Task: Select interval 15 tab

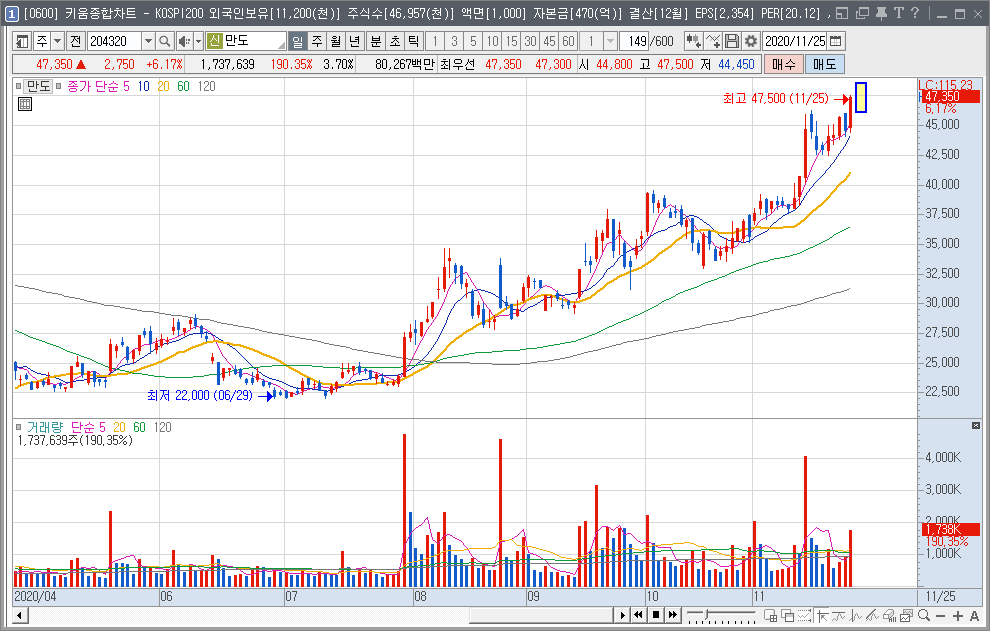Action: point(511,42)
